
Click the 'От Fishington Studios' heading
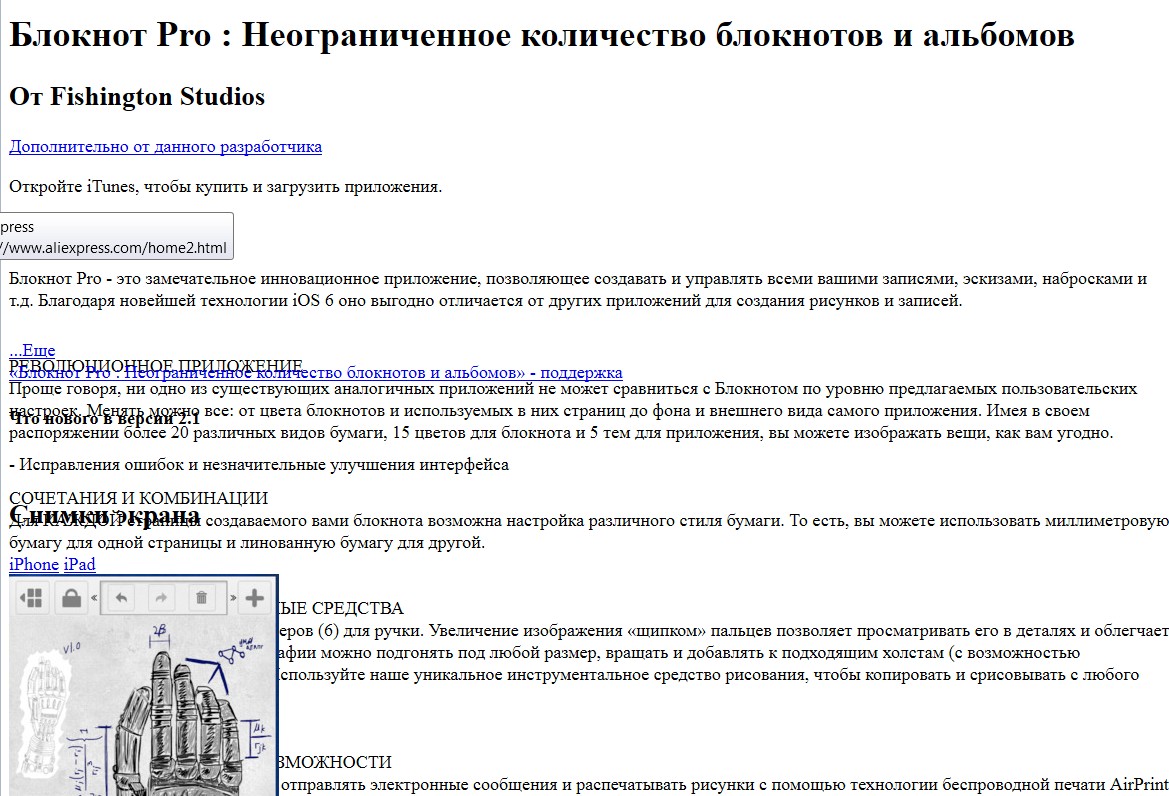(137, 97)
